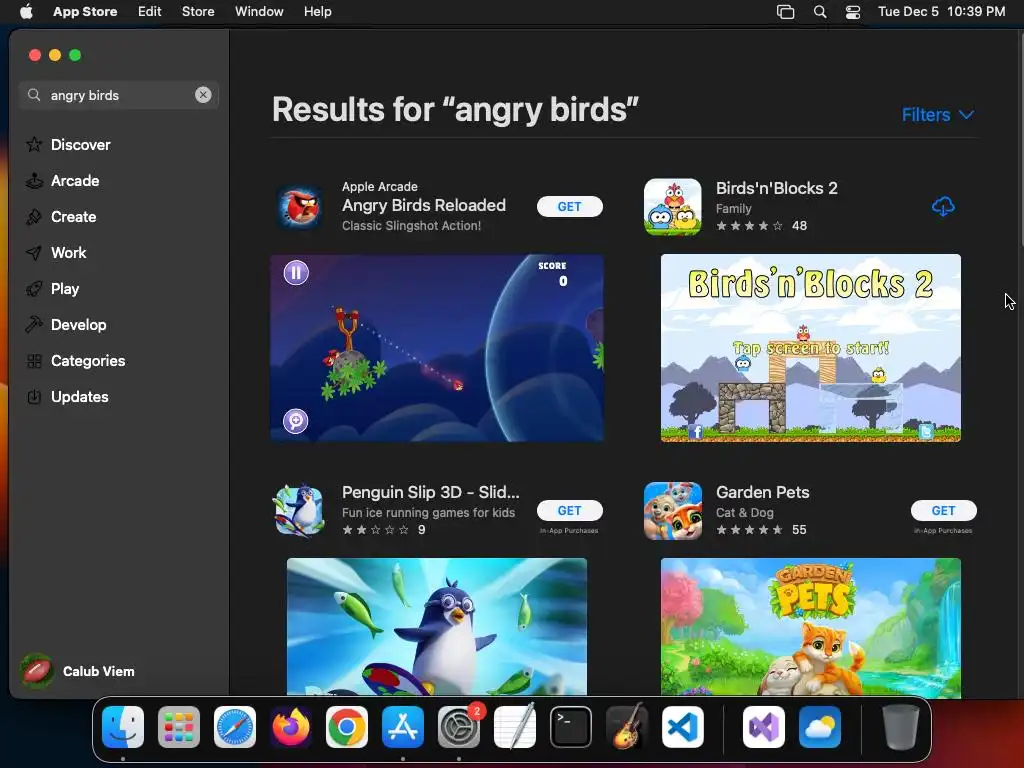Image resolution: width=1024 pixels, height=768 pixels.
Task: Open the Angry Birds Reloaded app icon
Action: (x=300, y=206)
